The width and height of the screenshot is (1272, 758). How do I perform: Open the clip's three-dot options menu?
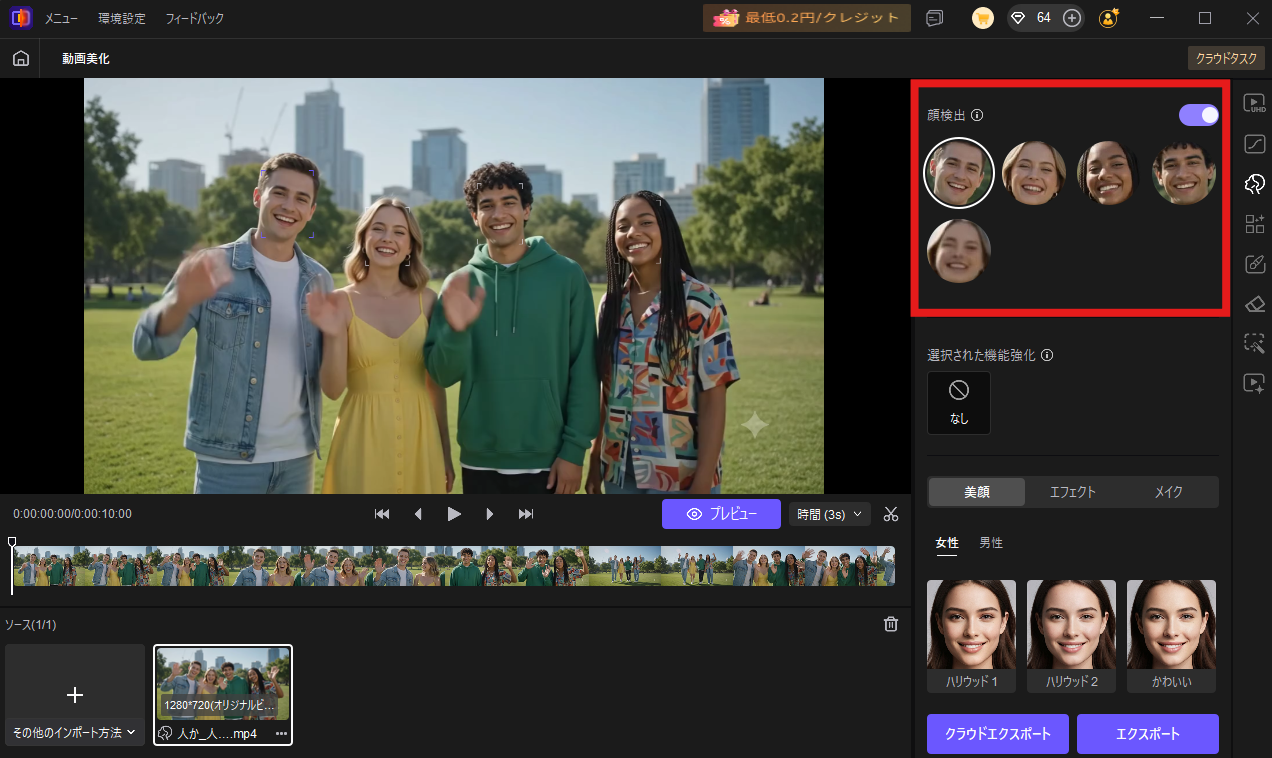(281, 734)
